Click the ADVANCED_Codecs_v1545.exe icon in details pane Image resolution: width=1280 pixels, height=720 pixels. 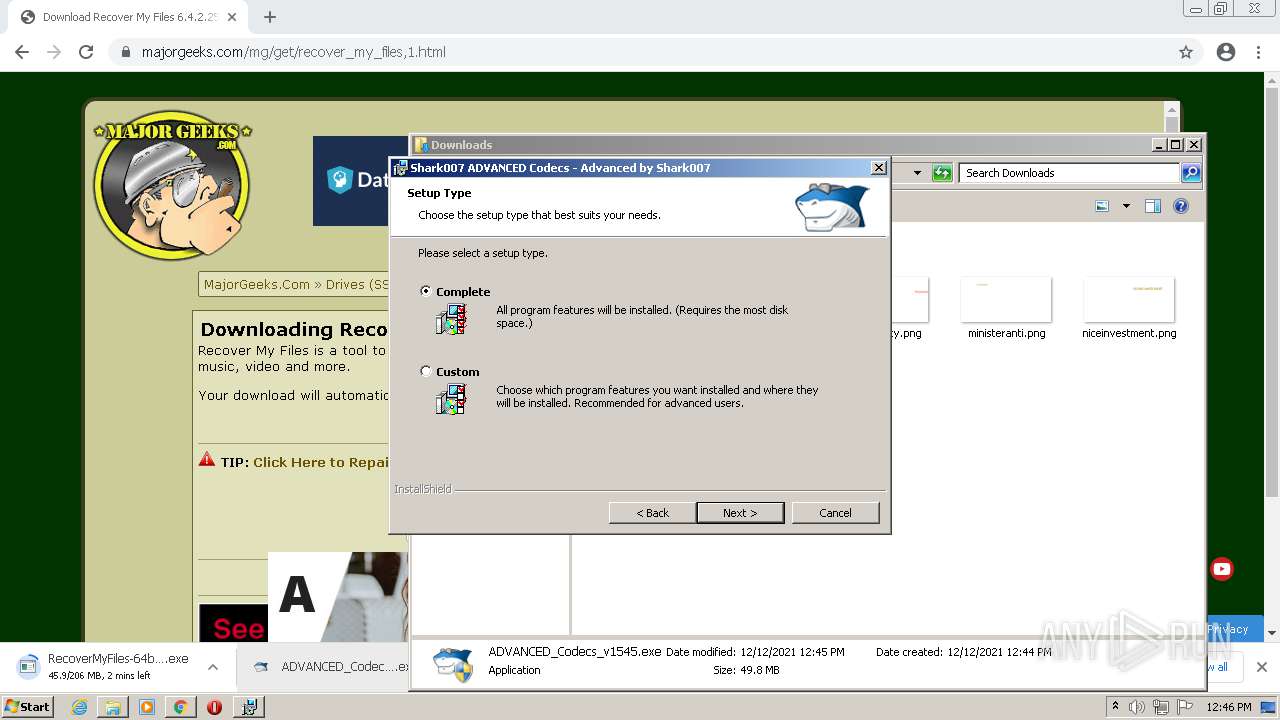pyautogui.click(x=453, y=663)
